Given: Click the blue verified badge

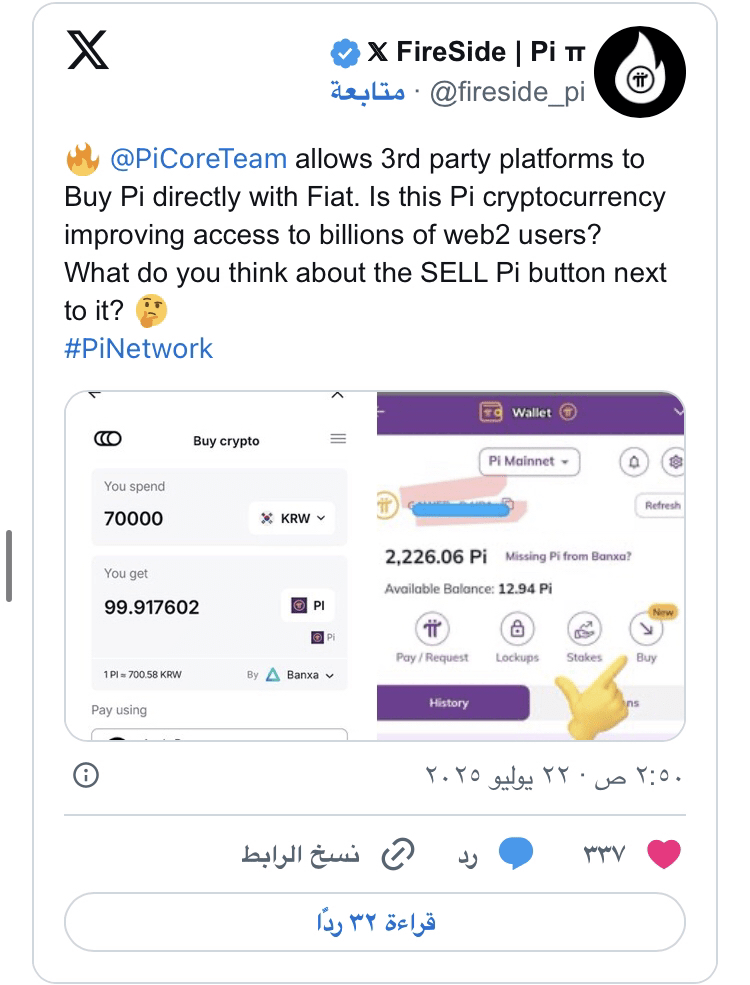Looking at the screenshot, I should (344, 53).
